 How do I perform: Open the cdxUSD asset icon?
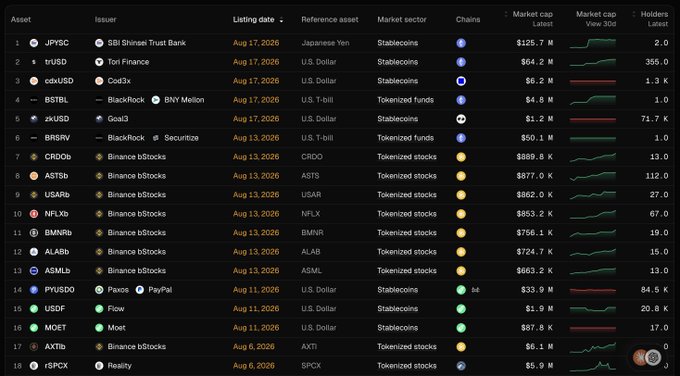point(34,81)
